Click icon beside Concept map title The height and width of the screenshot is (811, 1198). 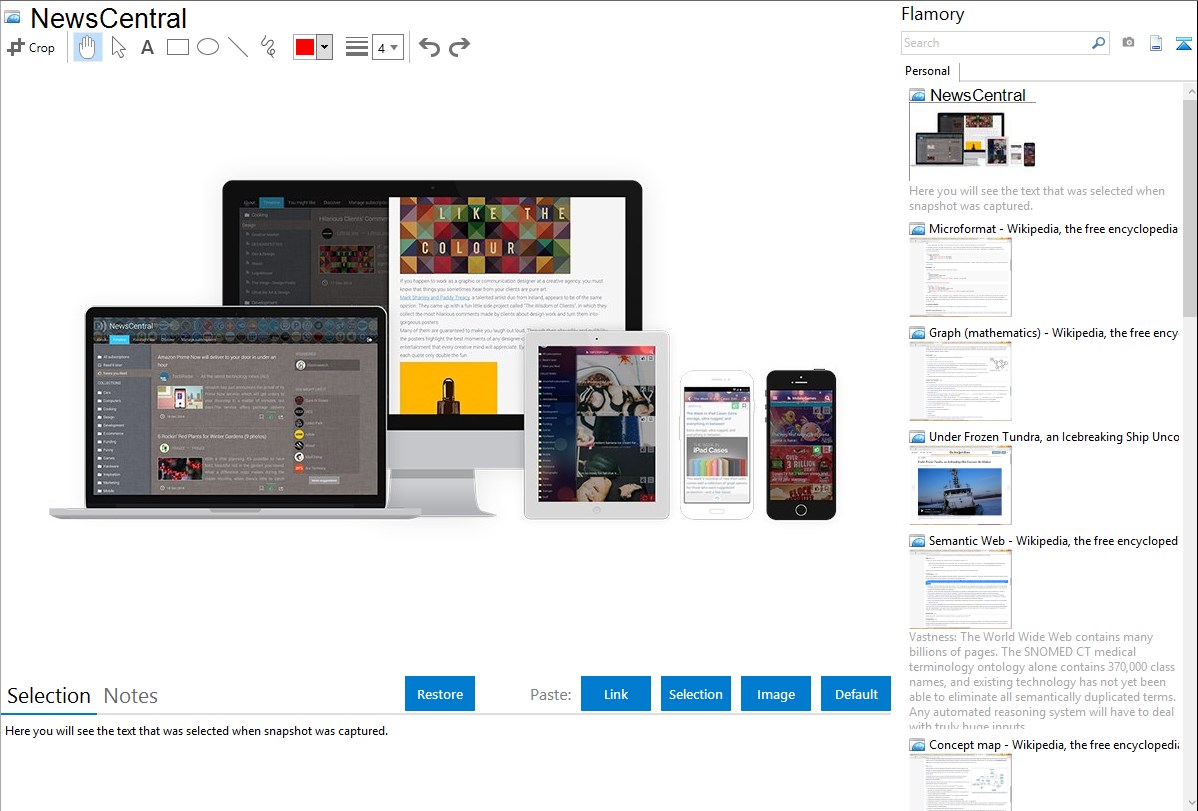pos(917,744)
